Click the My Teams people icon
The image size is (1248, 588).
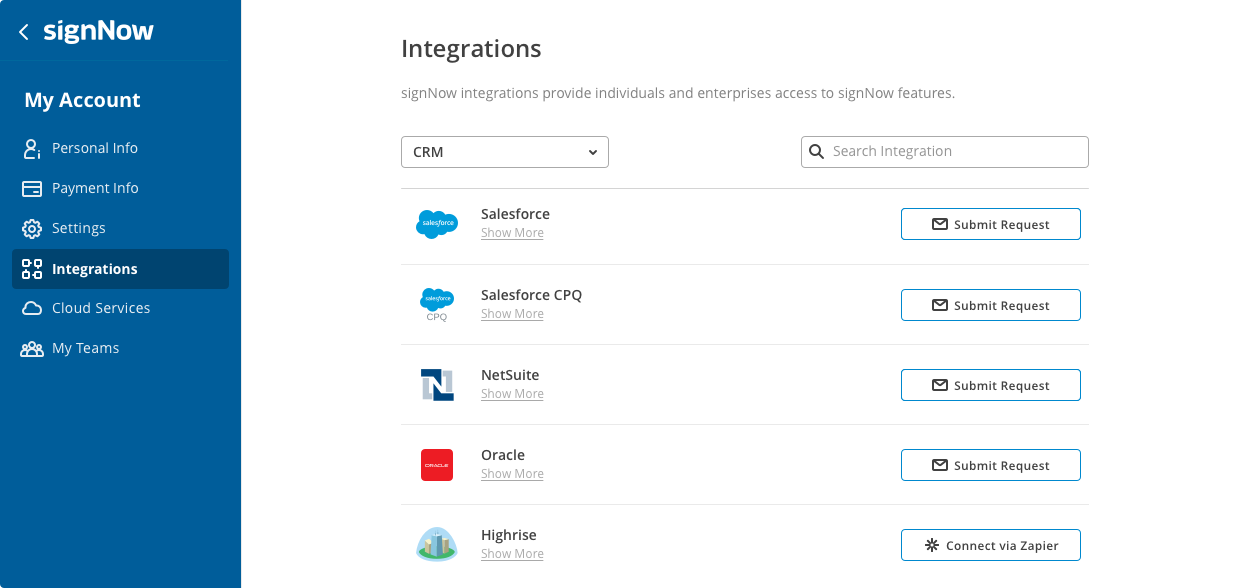(31, 347)
